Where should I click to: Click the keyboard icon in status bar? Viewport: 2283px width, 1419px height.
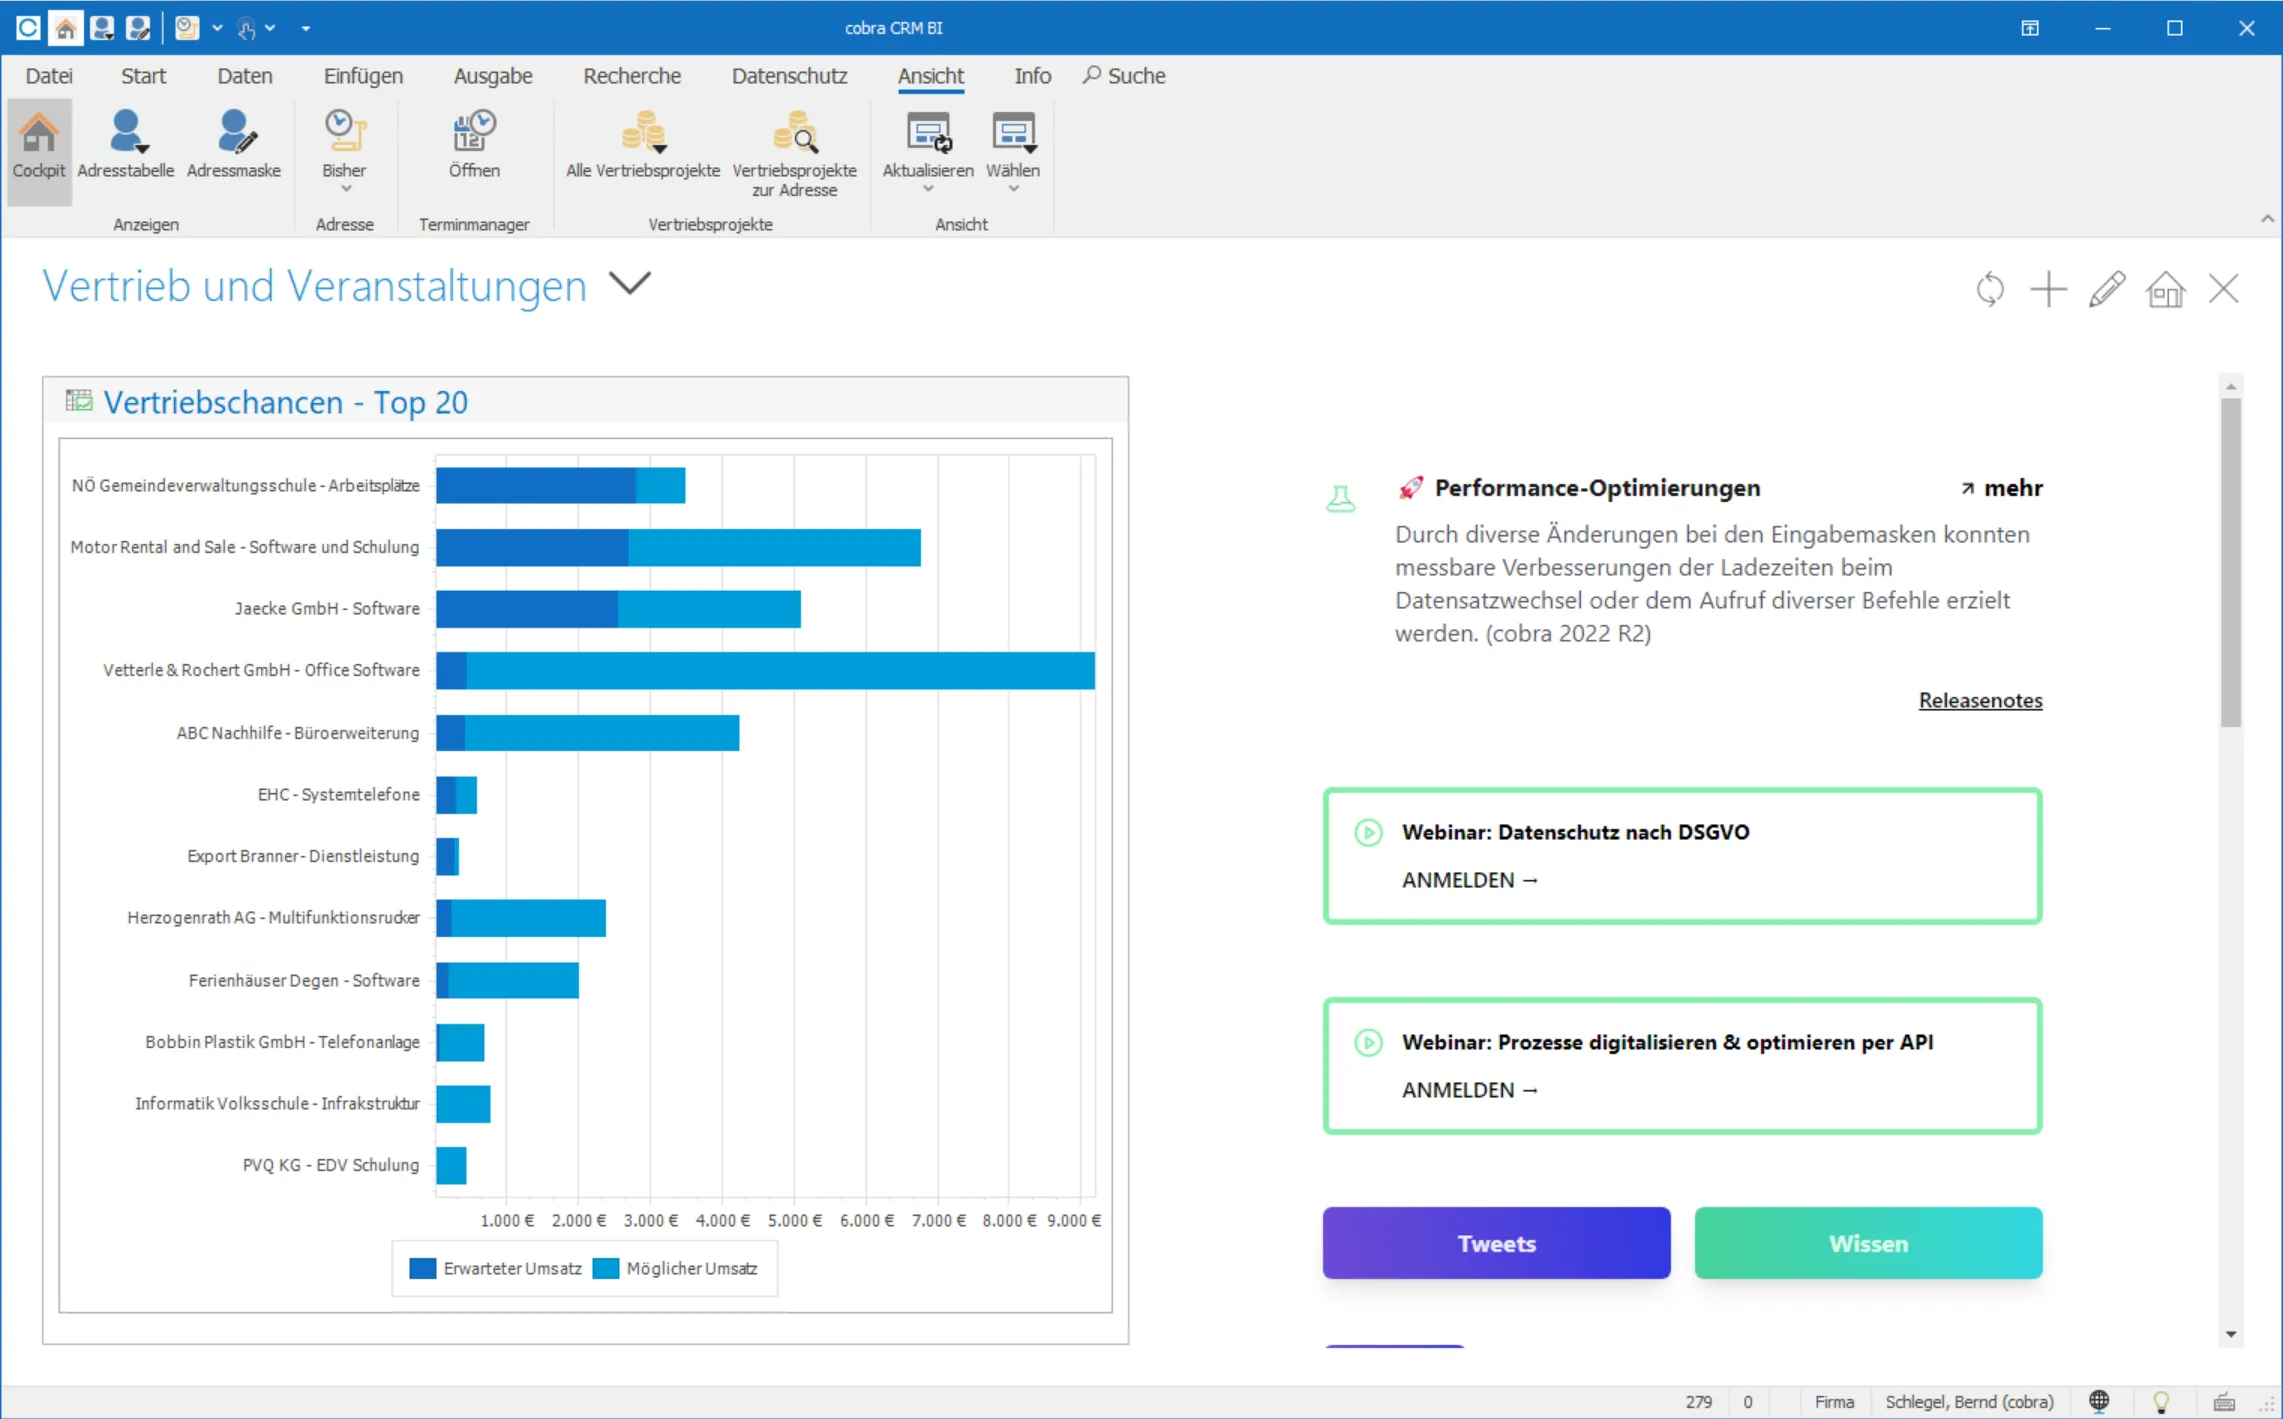point(2223,1401)
